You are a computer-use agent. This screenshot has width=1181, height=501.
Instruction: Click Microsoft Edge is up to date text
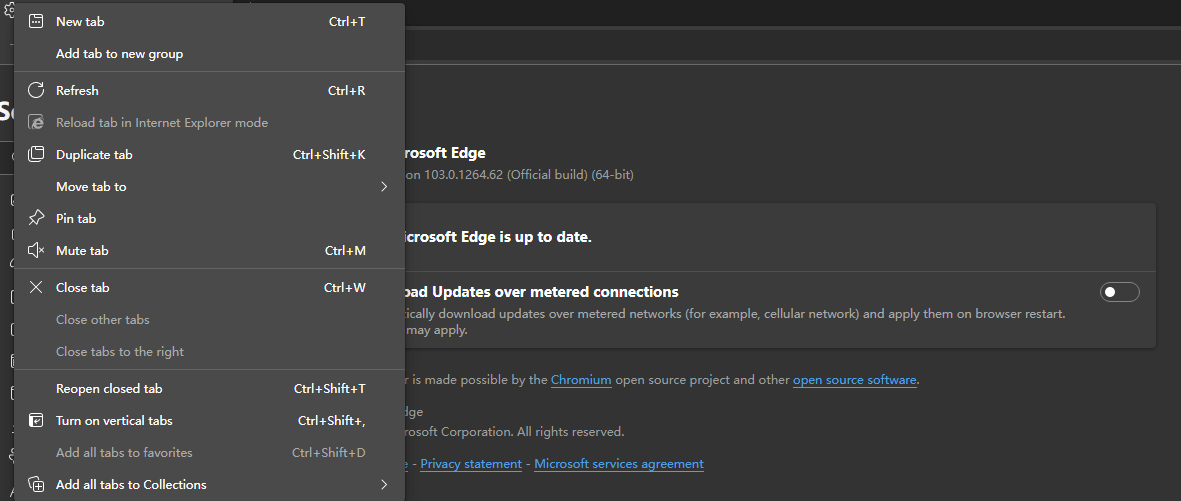[x=498, y=237]
